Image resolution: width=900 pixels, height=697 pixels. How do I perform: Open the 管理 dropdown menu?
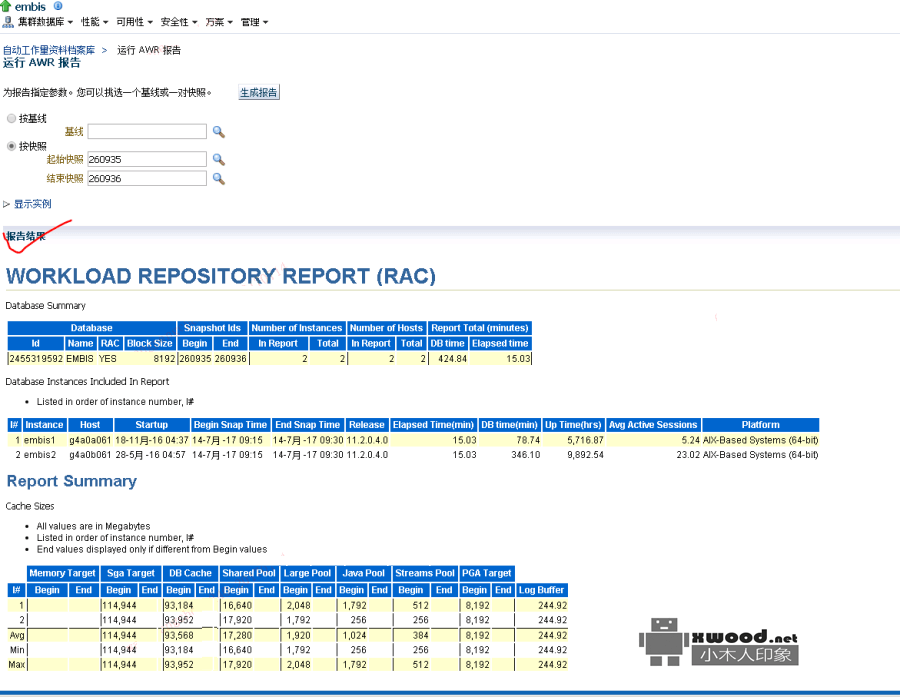point(254,22)
